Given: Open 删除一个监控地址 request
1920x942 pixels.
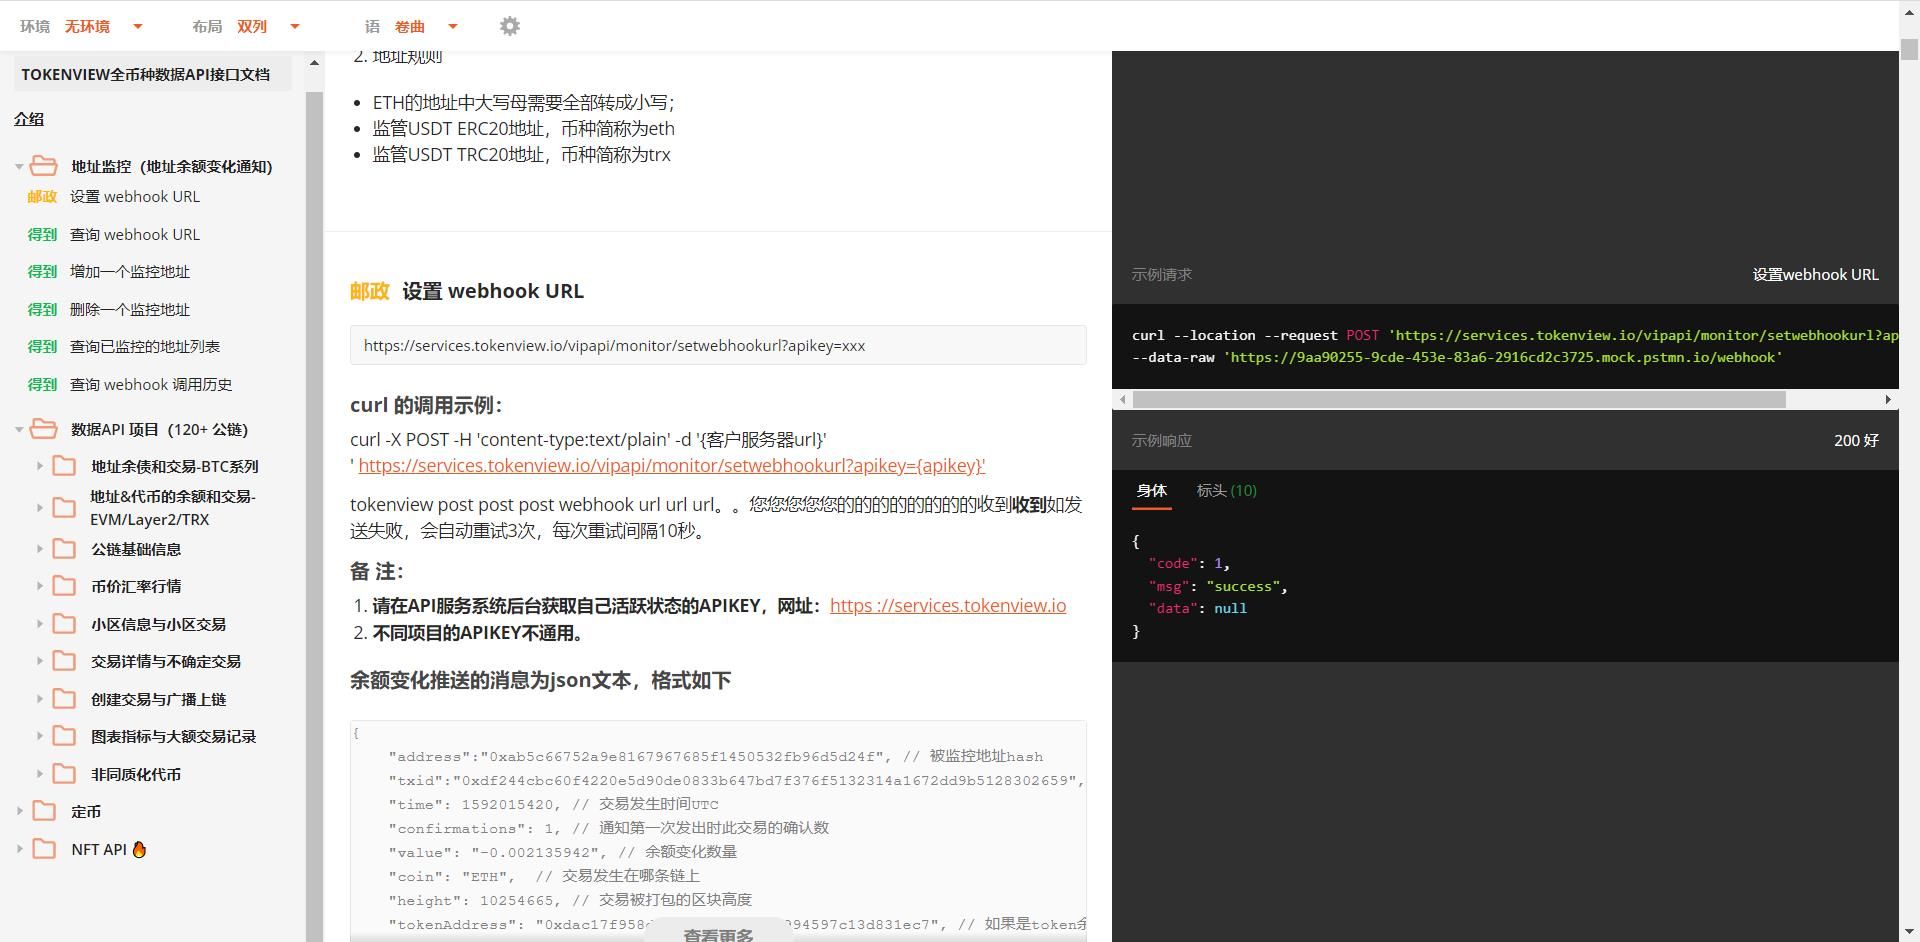Looking at the screenshot, I should coord(130,309).
